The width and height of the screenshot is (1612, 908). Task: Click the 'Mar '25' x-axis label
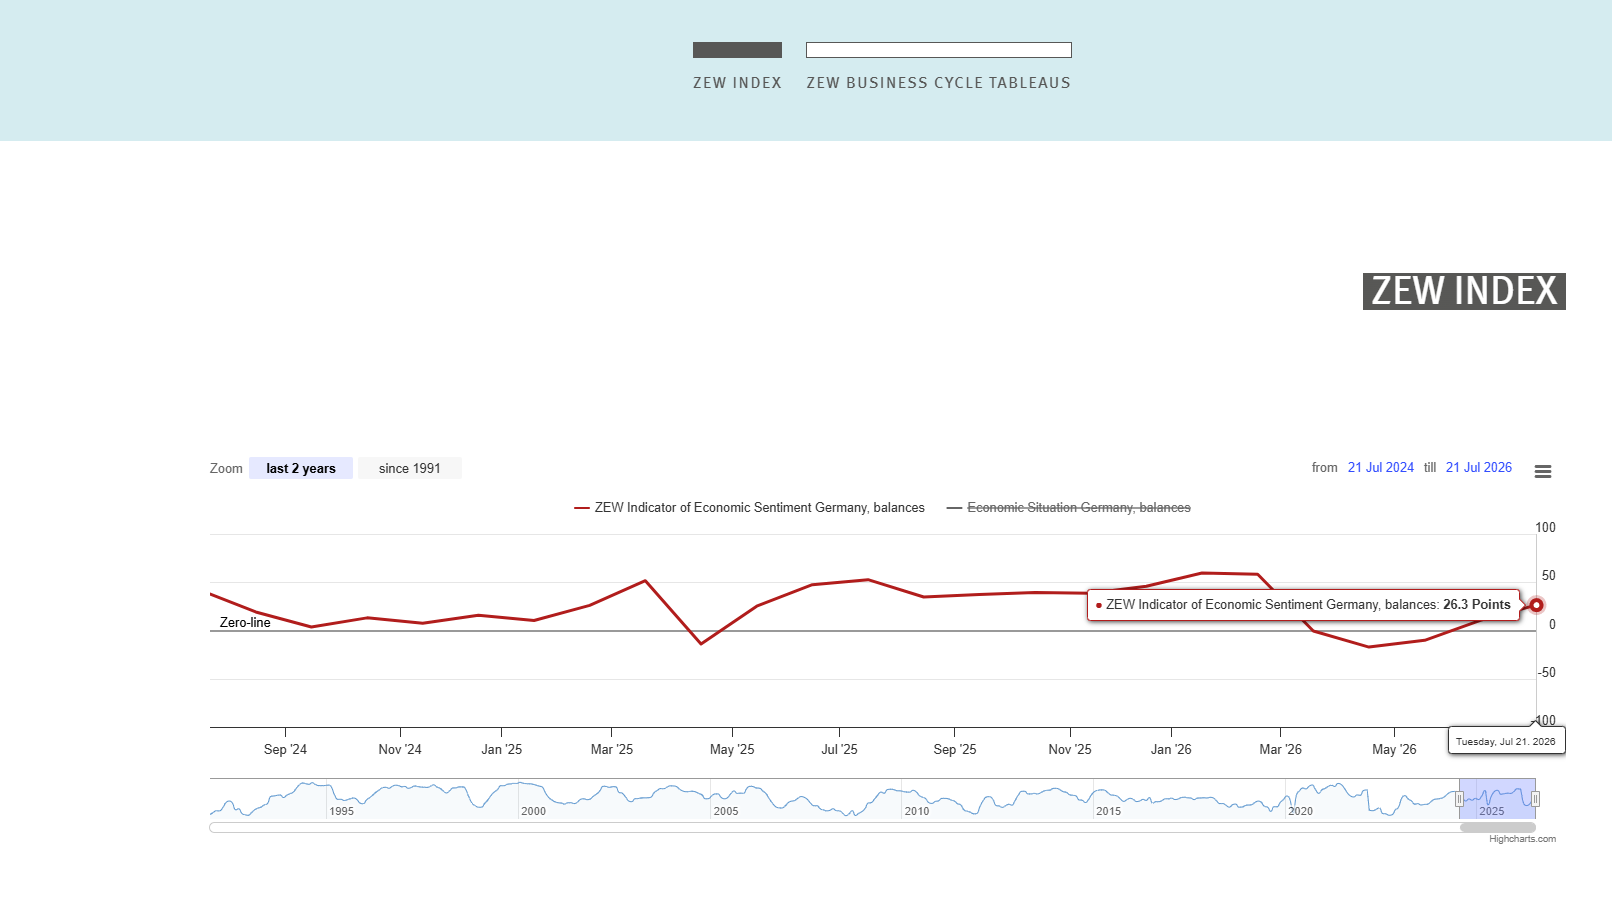[612, 749]
